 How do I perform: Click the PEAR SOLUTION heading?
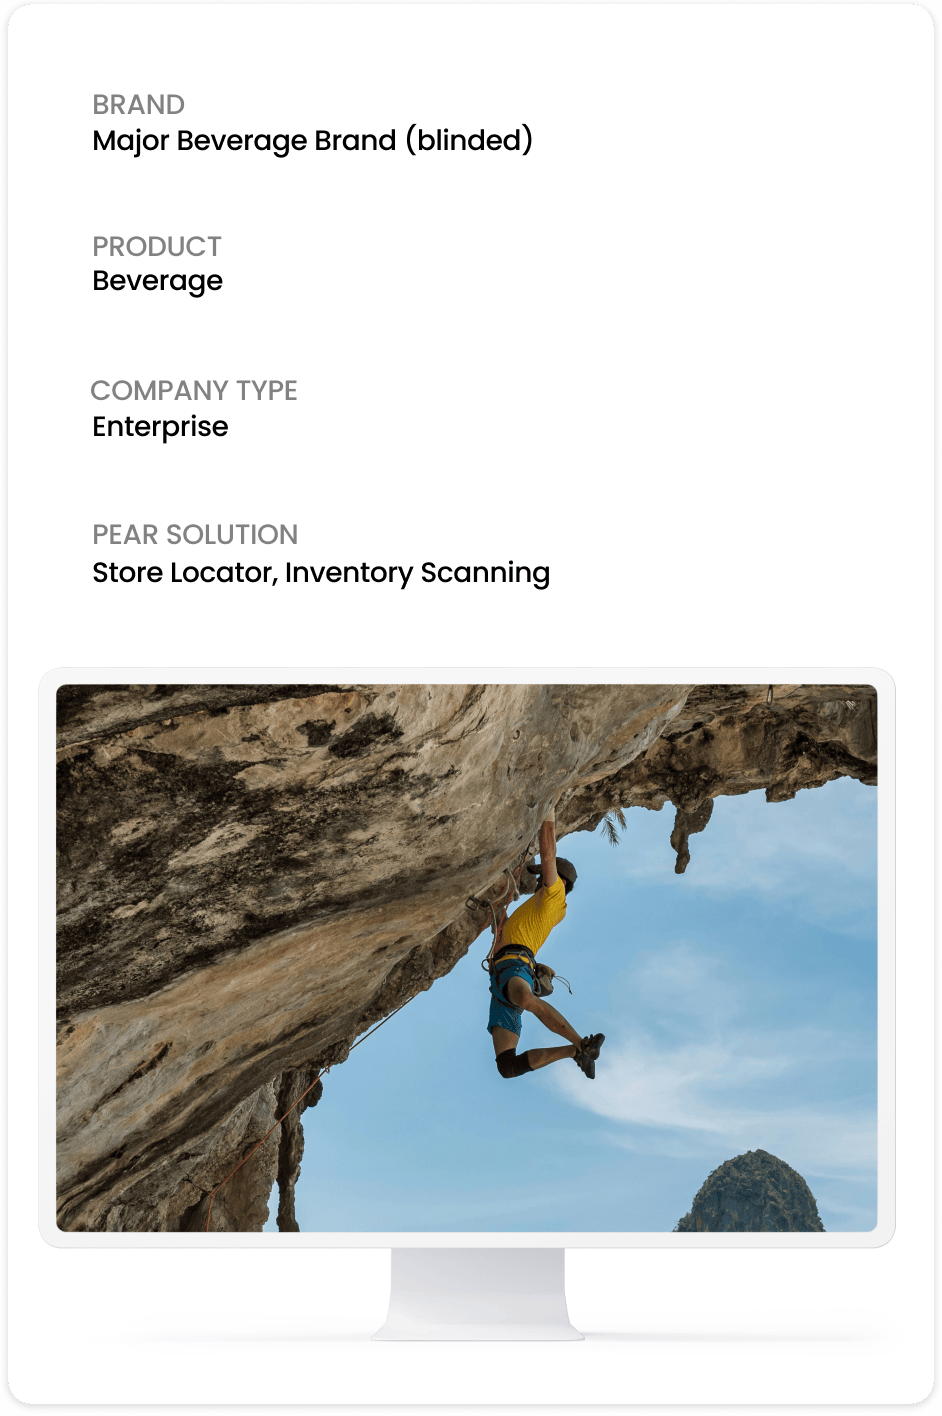195,534
